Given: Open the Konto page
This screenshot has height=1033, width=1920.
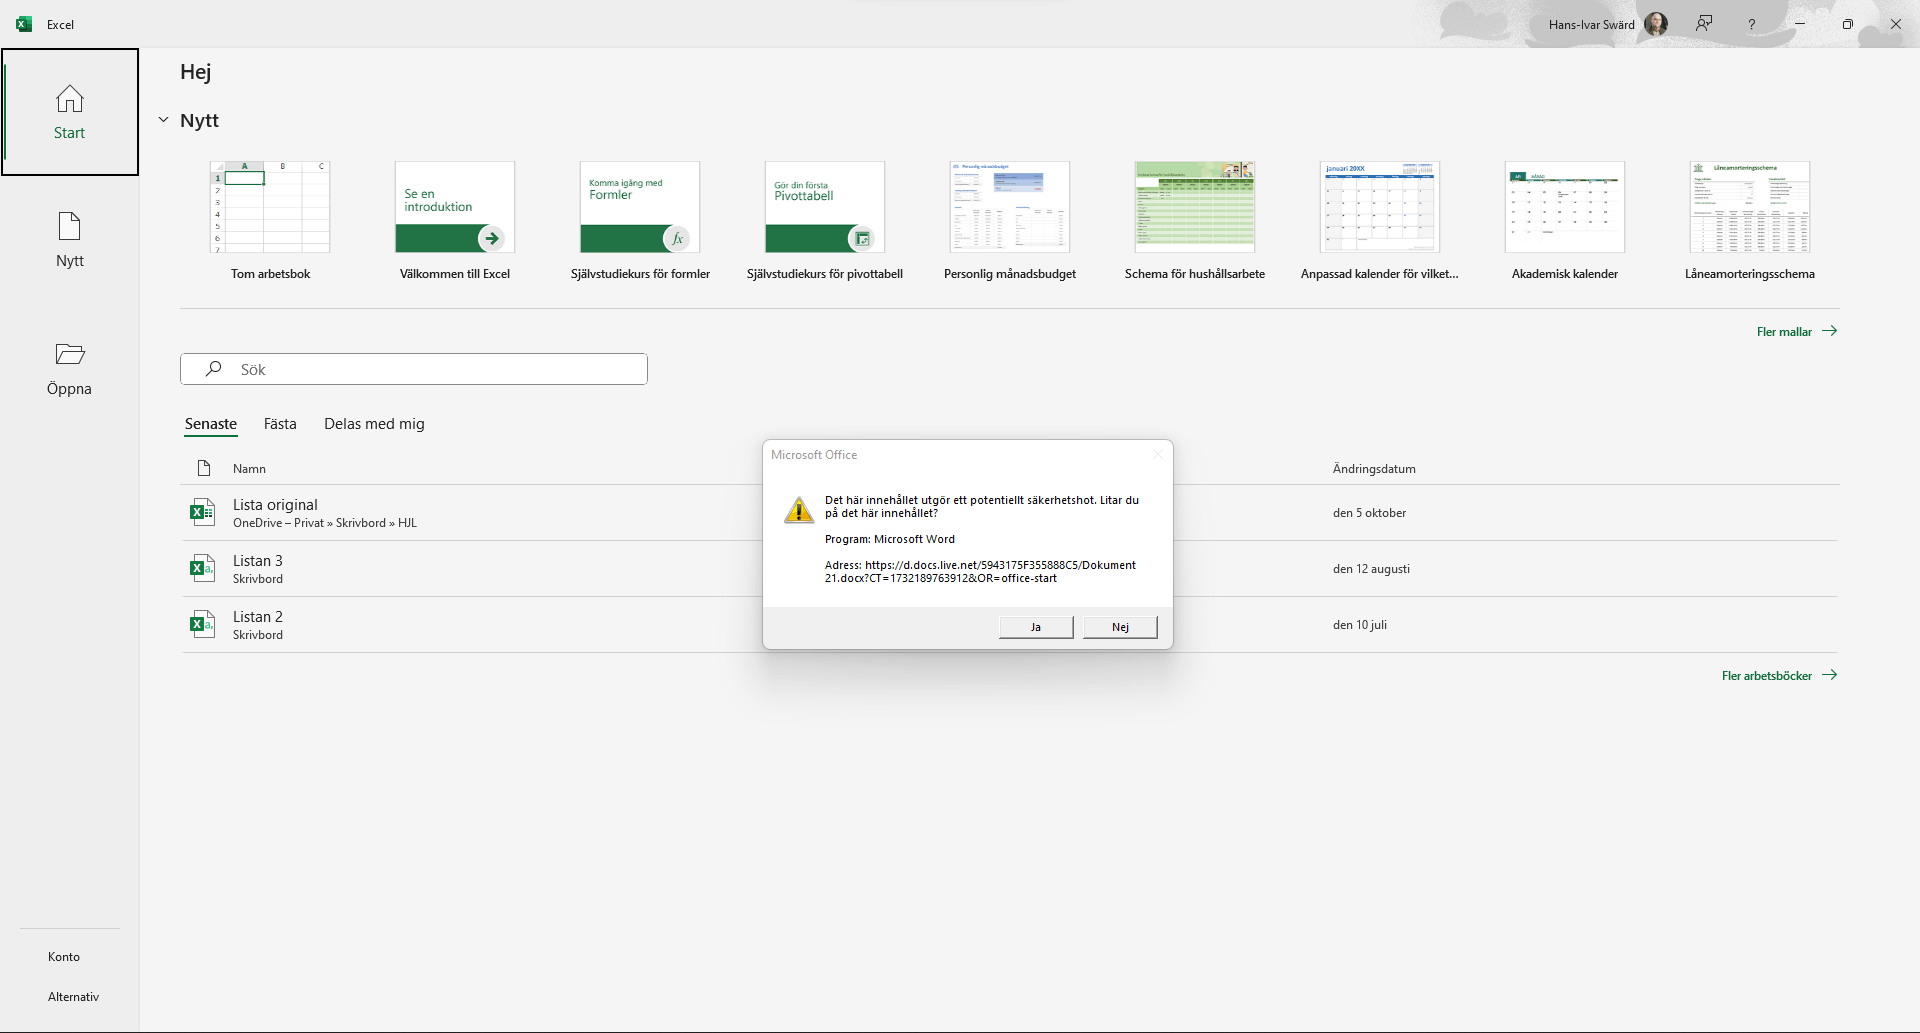Looking at the screenshot, I should click(64, 957).
